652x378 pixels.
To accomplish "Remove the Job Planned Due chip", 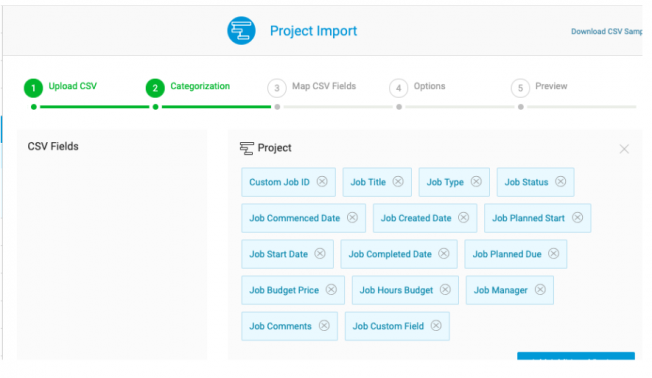I will coord(553,254).
